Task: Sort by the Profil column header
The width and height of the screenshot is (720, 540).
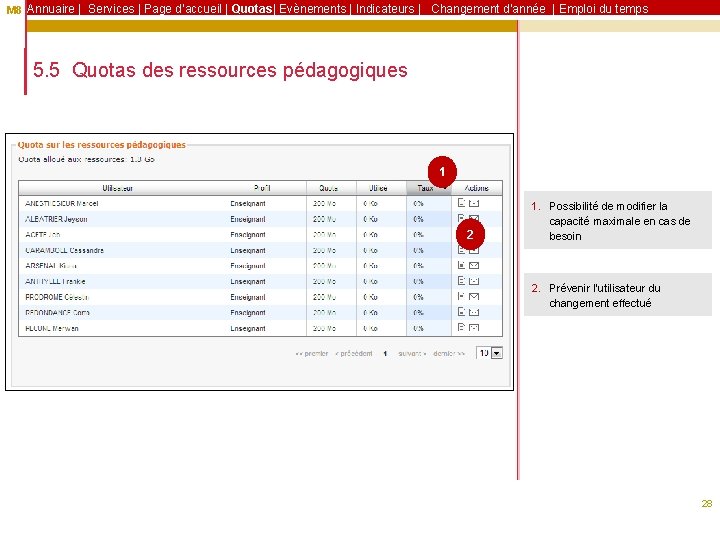Action: (x=262, y=188)
